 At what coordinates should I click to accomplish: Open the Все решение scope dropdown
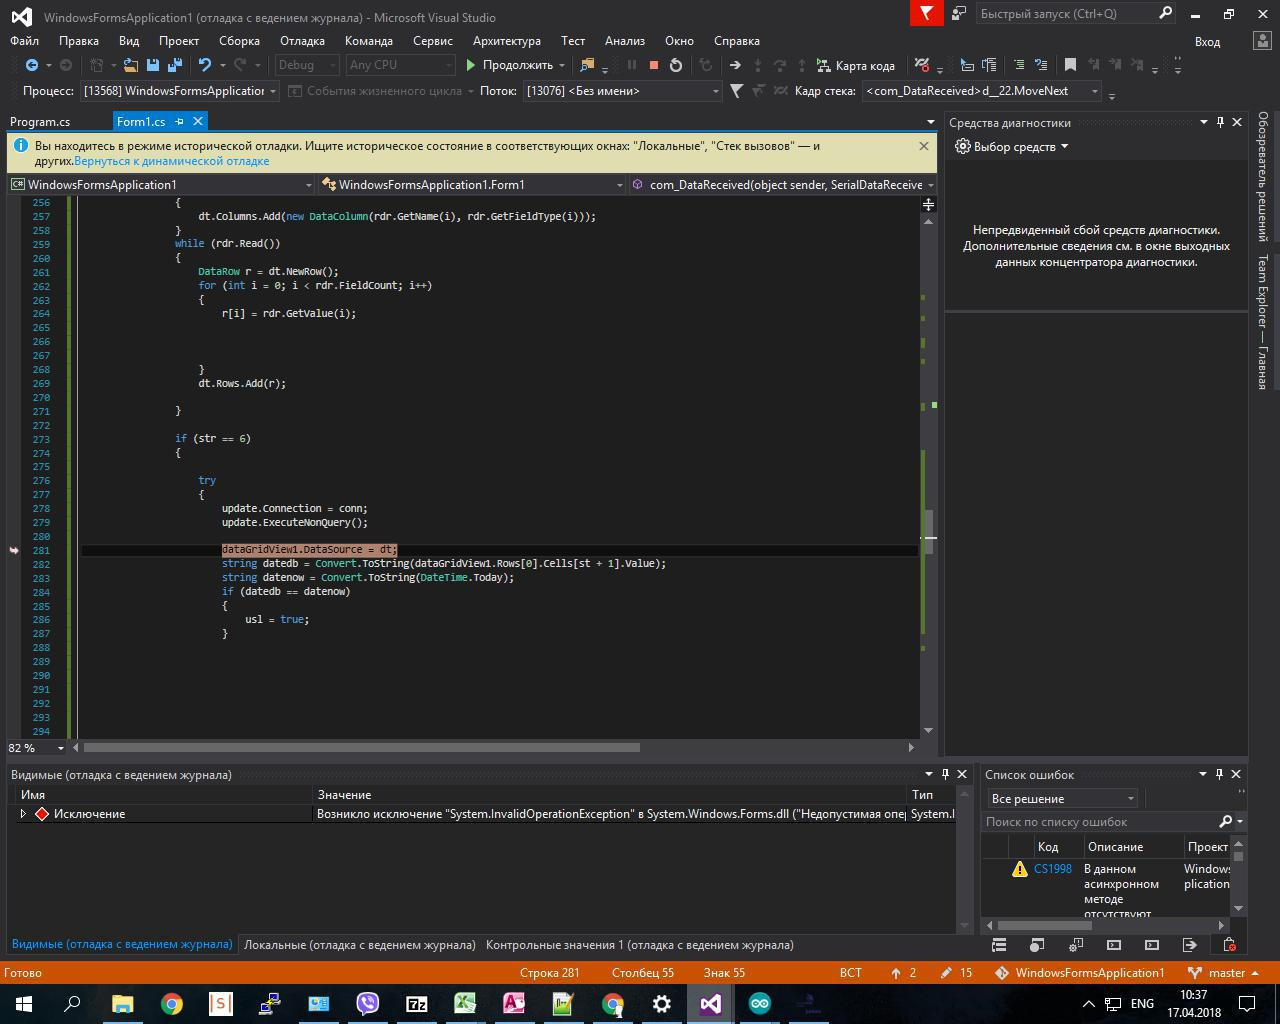(x=1062, y=799)
